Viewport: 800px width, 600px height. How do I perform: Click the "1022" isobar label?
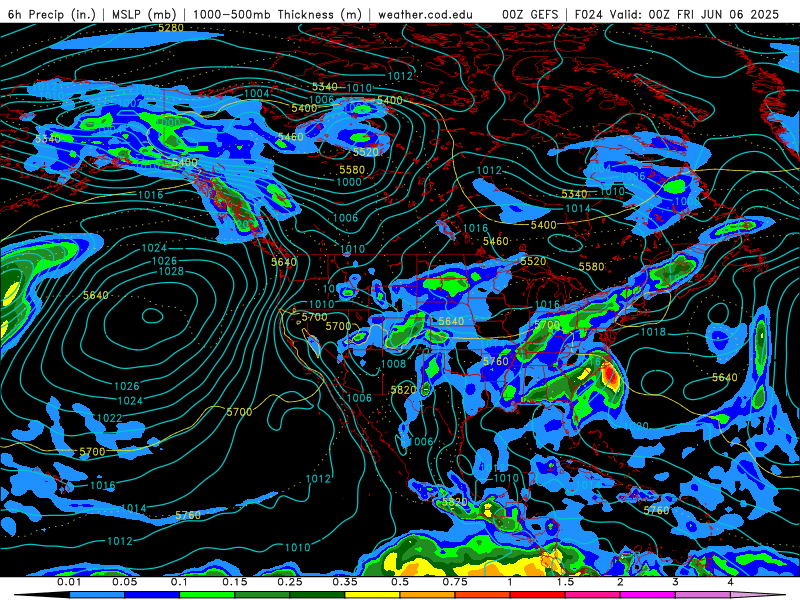click(109, 418)
